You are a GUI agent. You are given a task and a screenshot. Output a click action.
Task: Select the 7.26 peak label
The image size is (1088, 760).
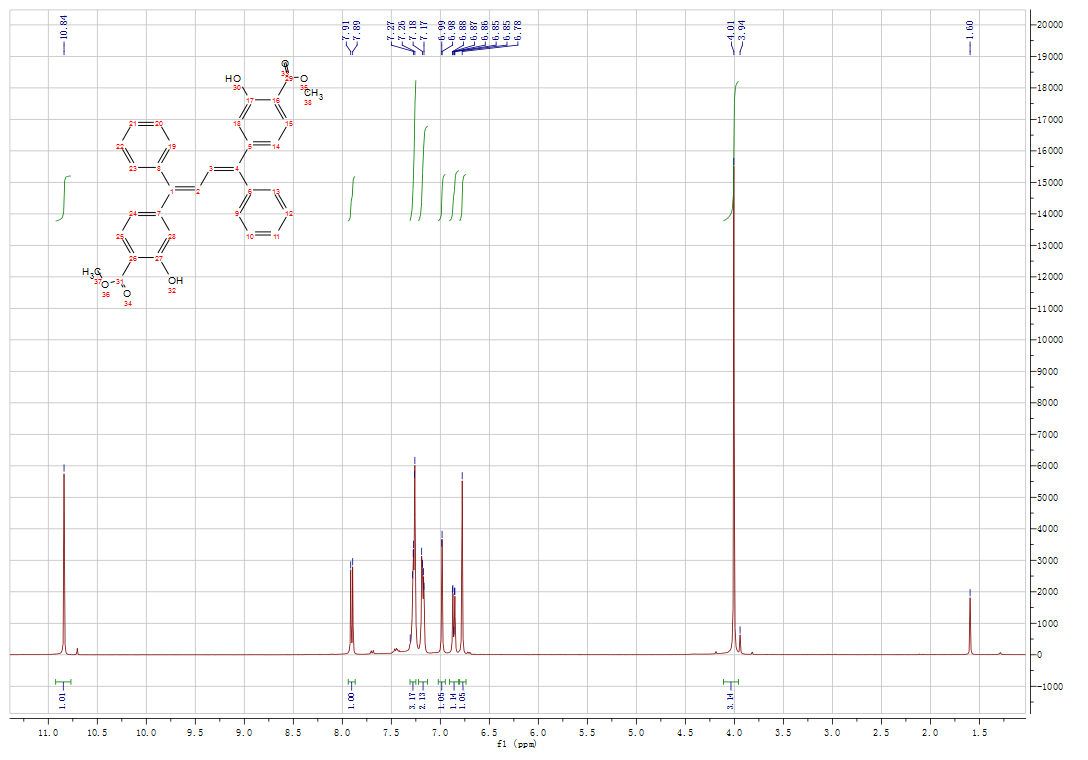coord(402,31)
